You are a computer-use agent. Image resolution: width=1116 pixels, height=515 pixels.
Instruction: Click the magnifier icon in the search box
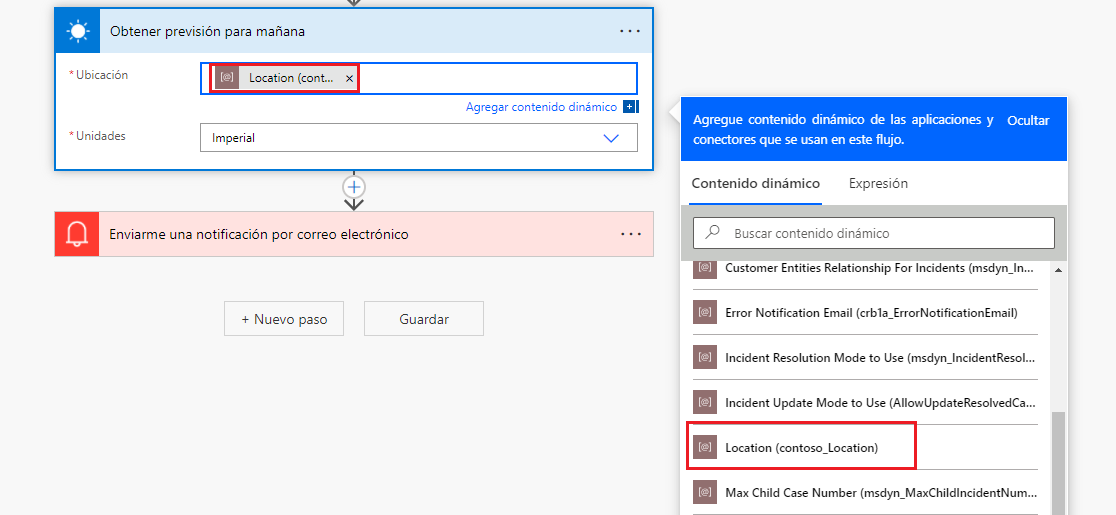(711, 232)
